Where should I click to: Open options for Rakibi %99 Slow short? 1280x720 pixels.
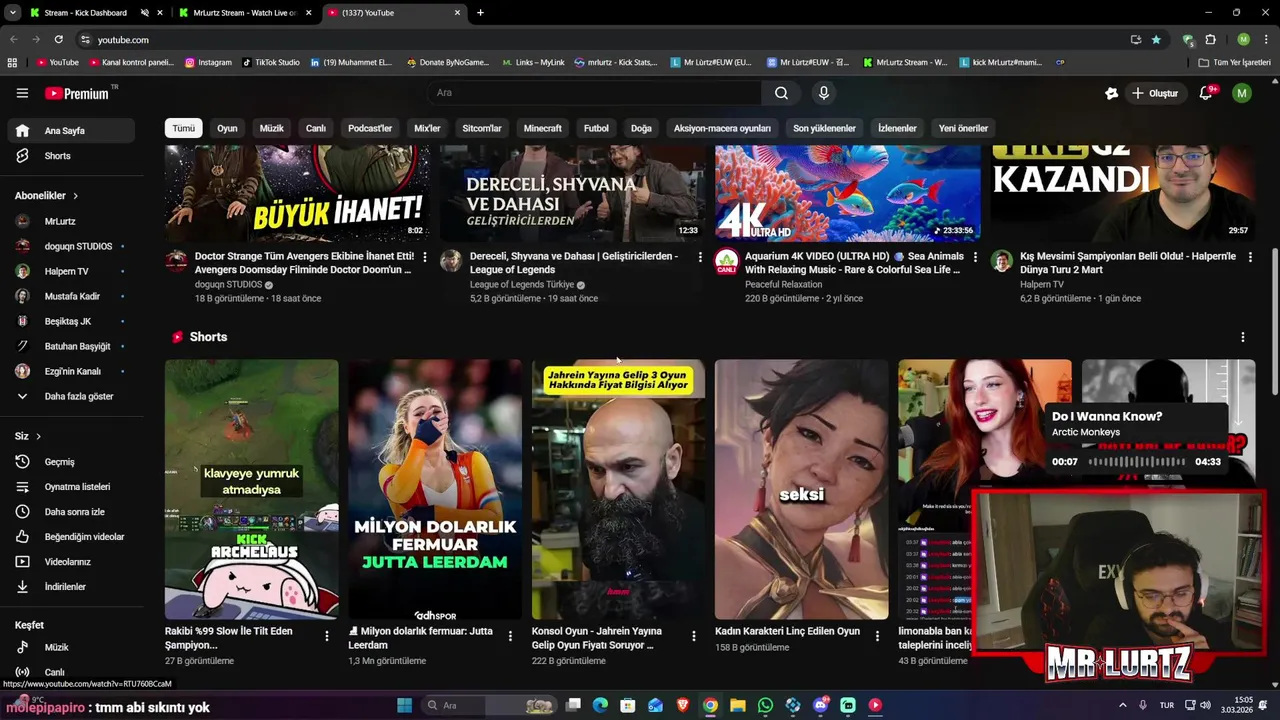pos(327,635)
